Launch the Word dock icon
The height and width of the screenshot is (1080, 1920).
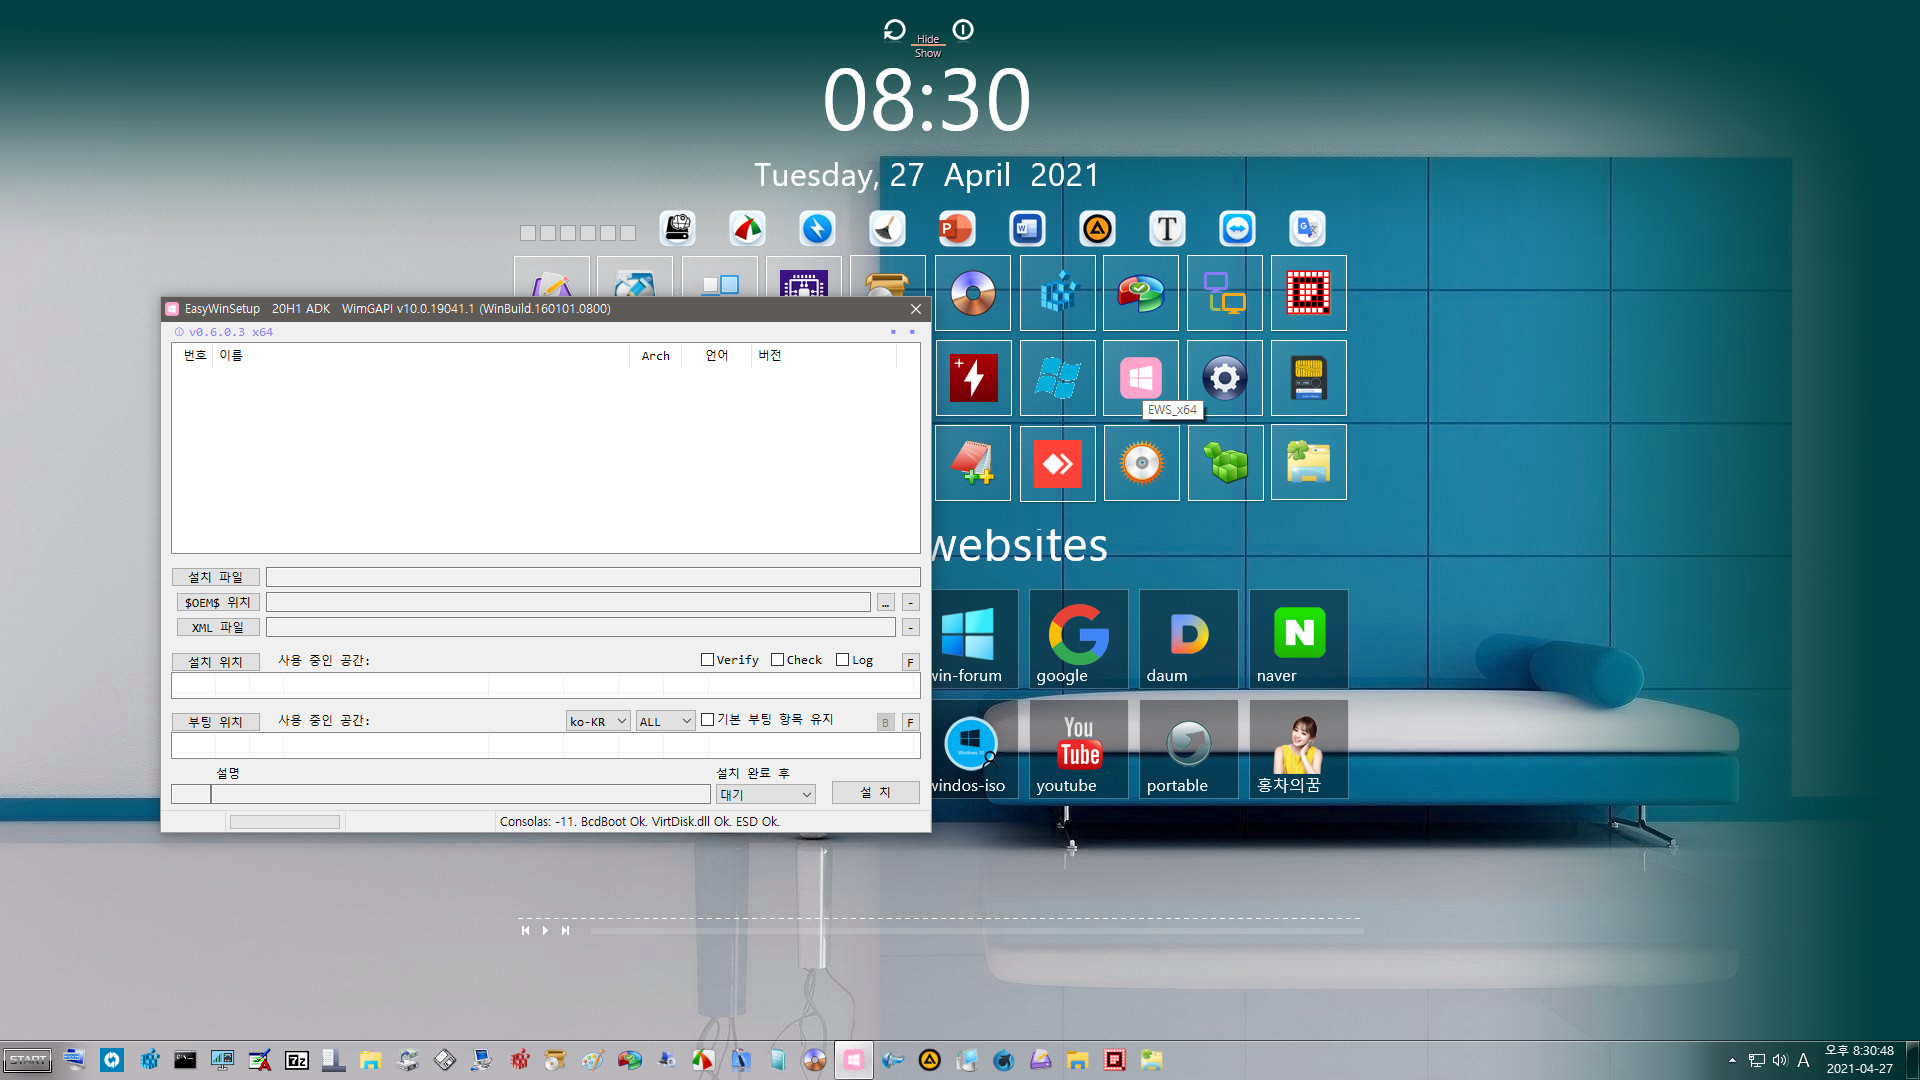(1027, 229)
